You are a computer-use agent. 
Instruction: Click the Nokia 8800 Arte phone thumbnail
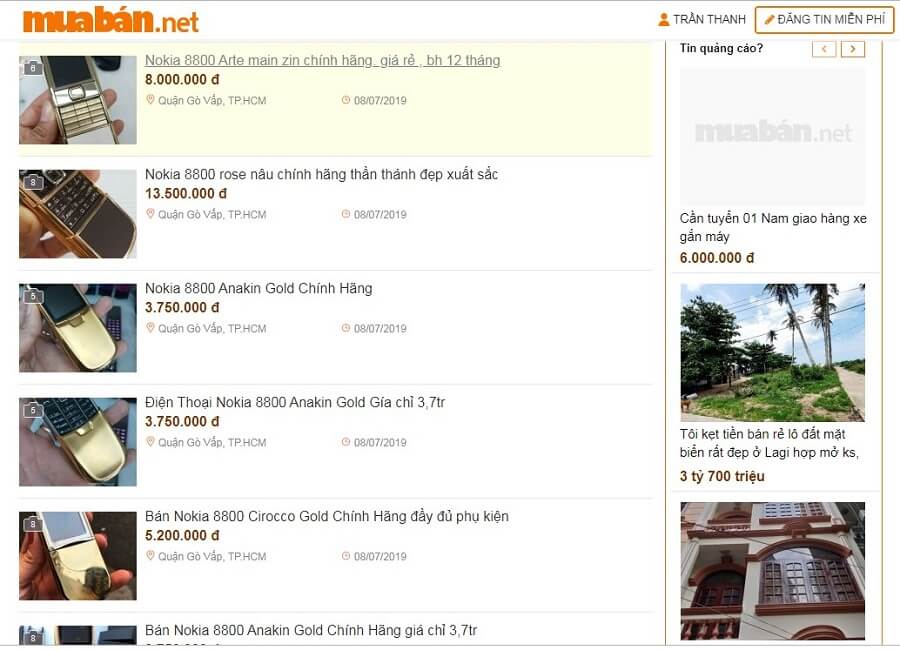tap(77, 100)
